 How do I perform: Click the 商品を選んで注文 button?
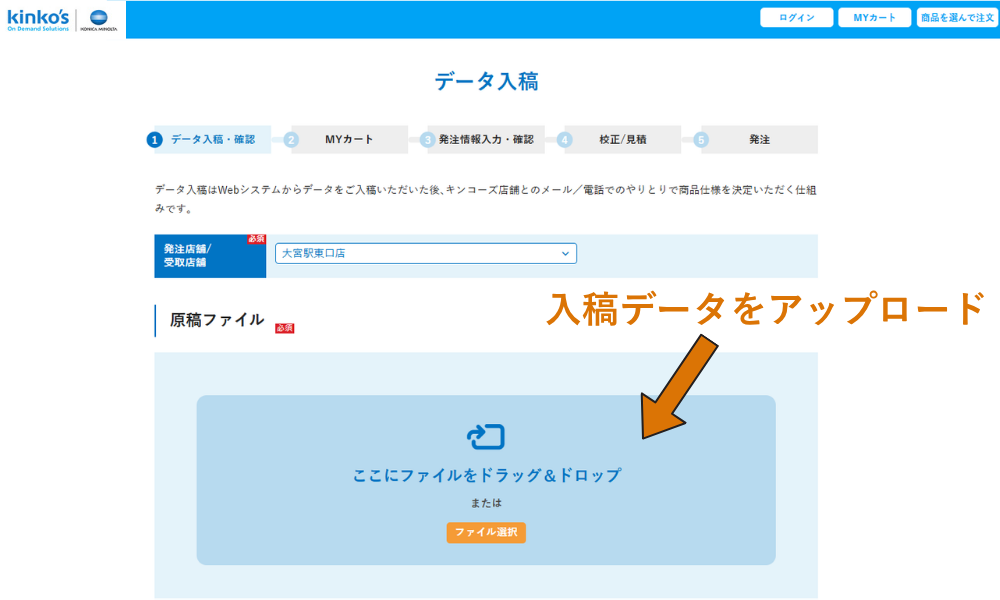pyautogui.click(x=957, y=18)
